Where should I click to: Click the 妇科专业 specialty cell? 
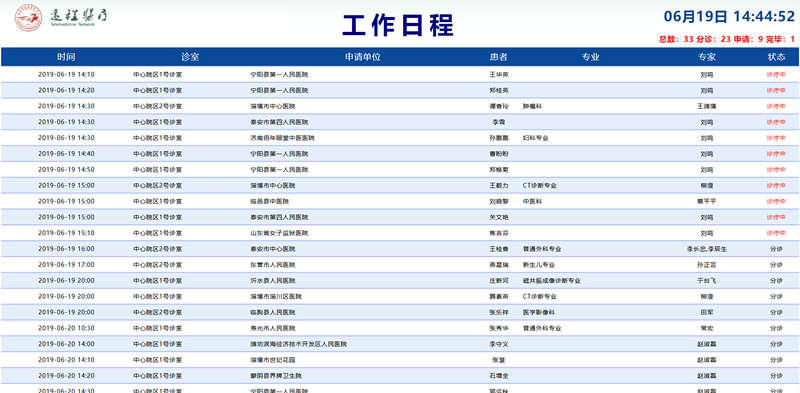(536, 138)
